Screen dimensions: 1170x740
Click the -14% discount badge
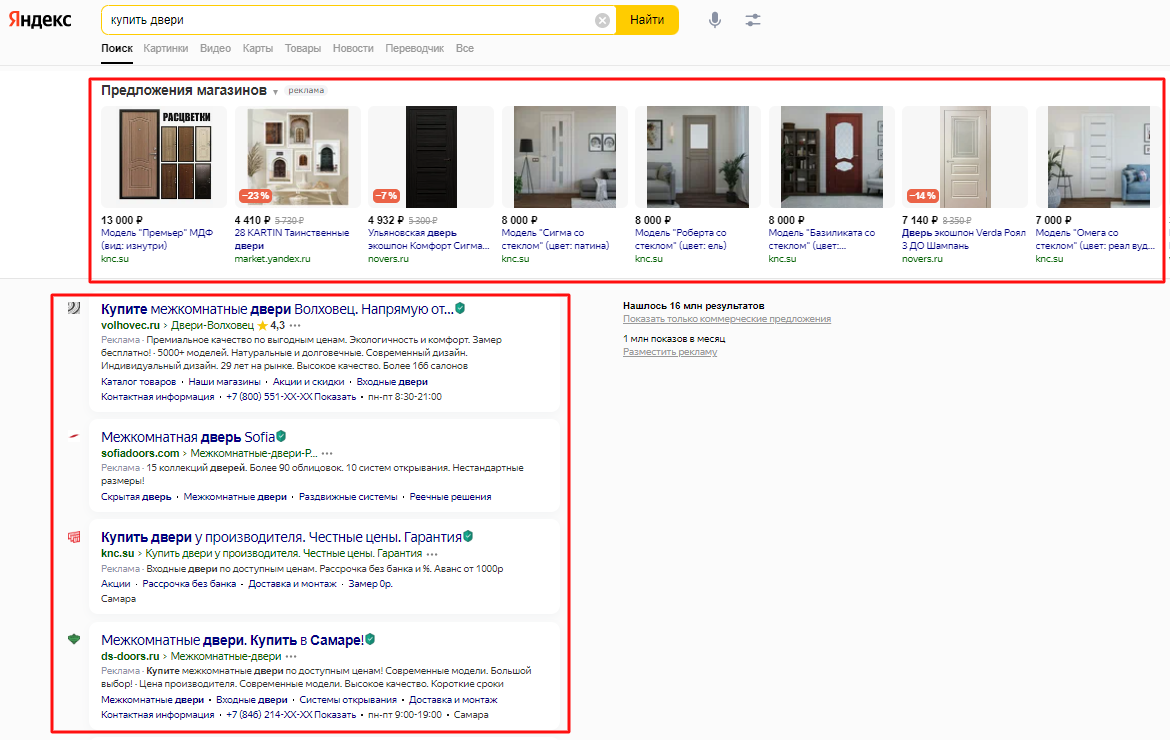(x=922, y=195)
